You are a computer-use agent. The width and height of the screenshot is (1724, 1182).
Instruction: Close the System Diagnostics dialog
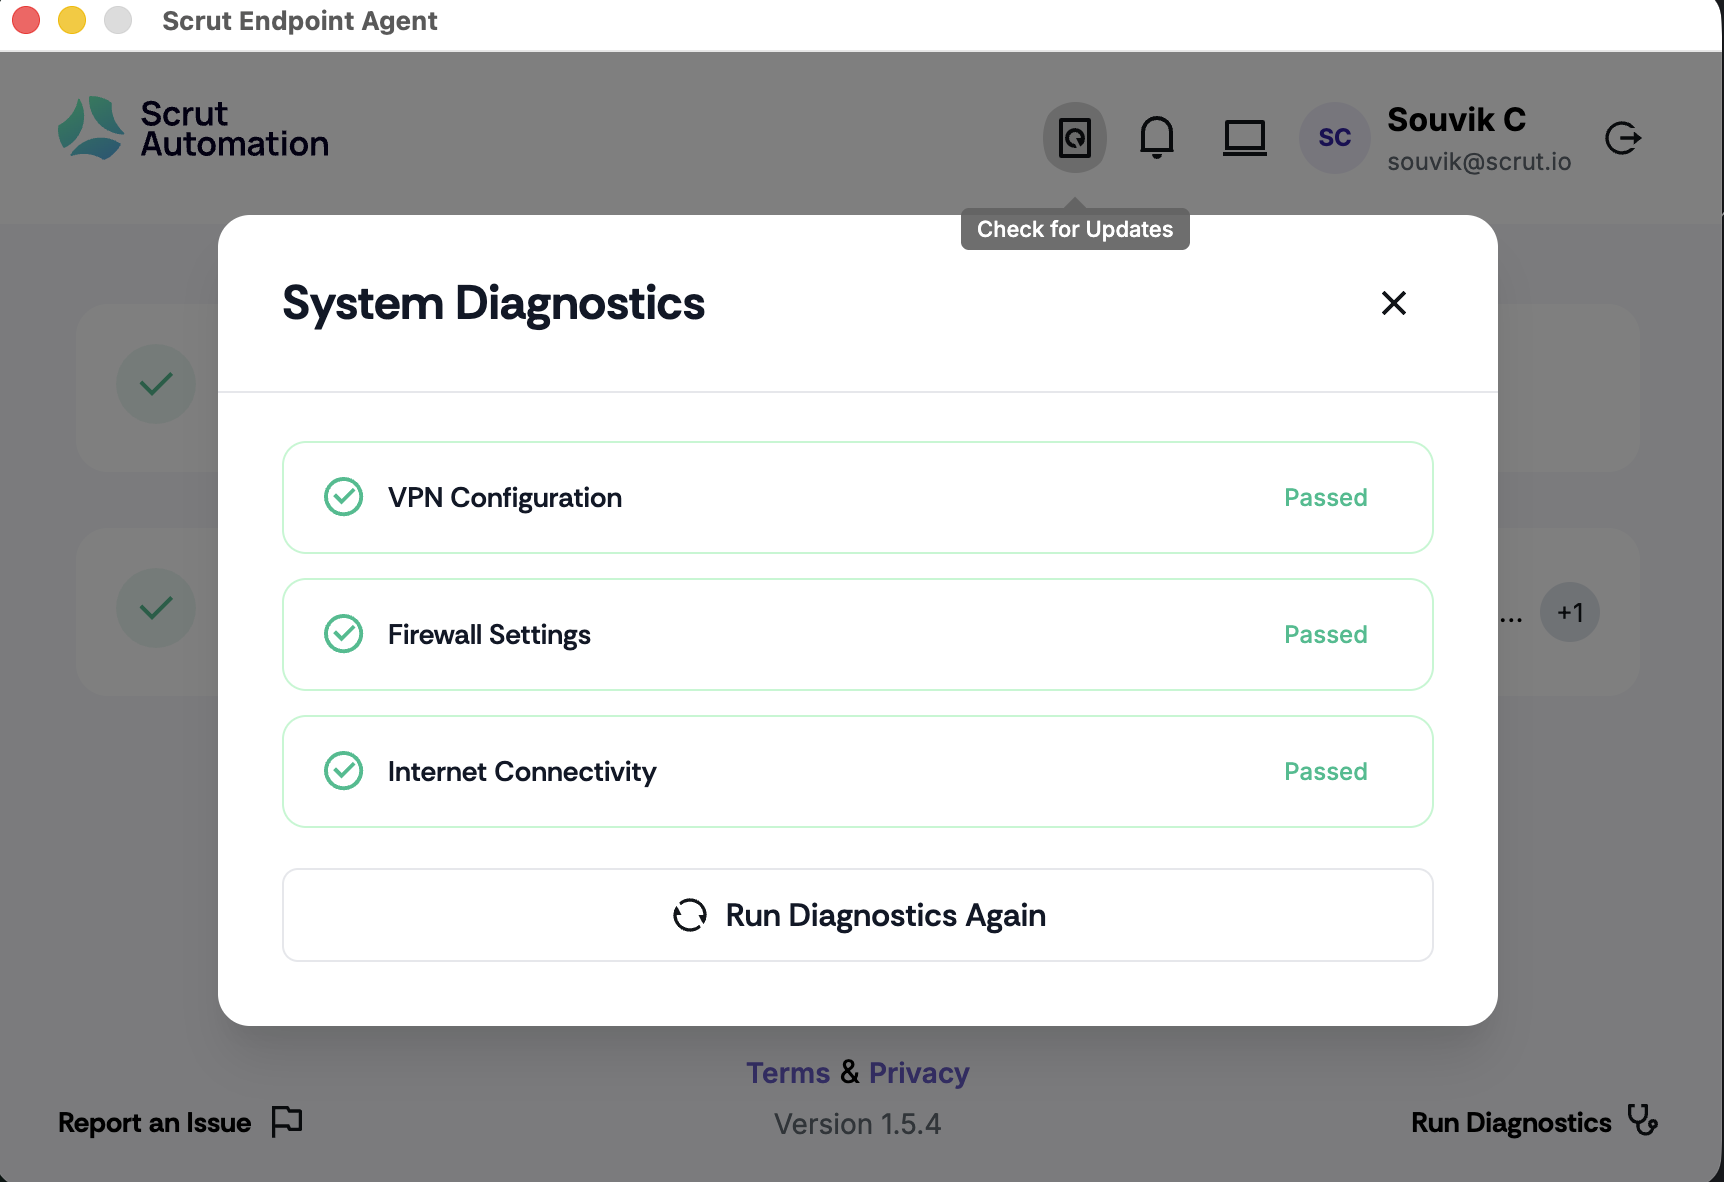tap(1394, 303)
